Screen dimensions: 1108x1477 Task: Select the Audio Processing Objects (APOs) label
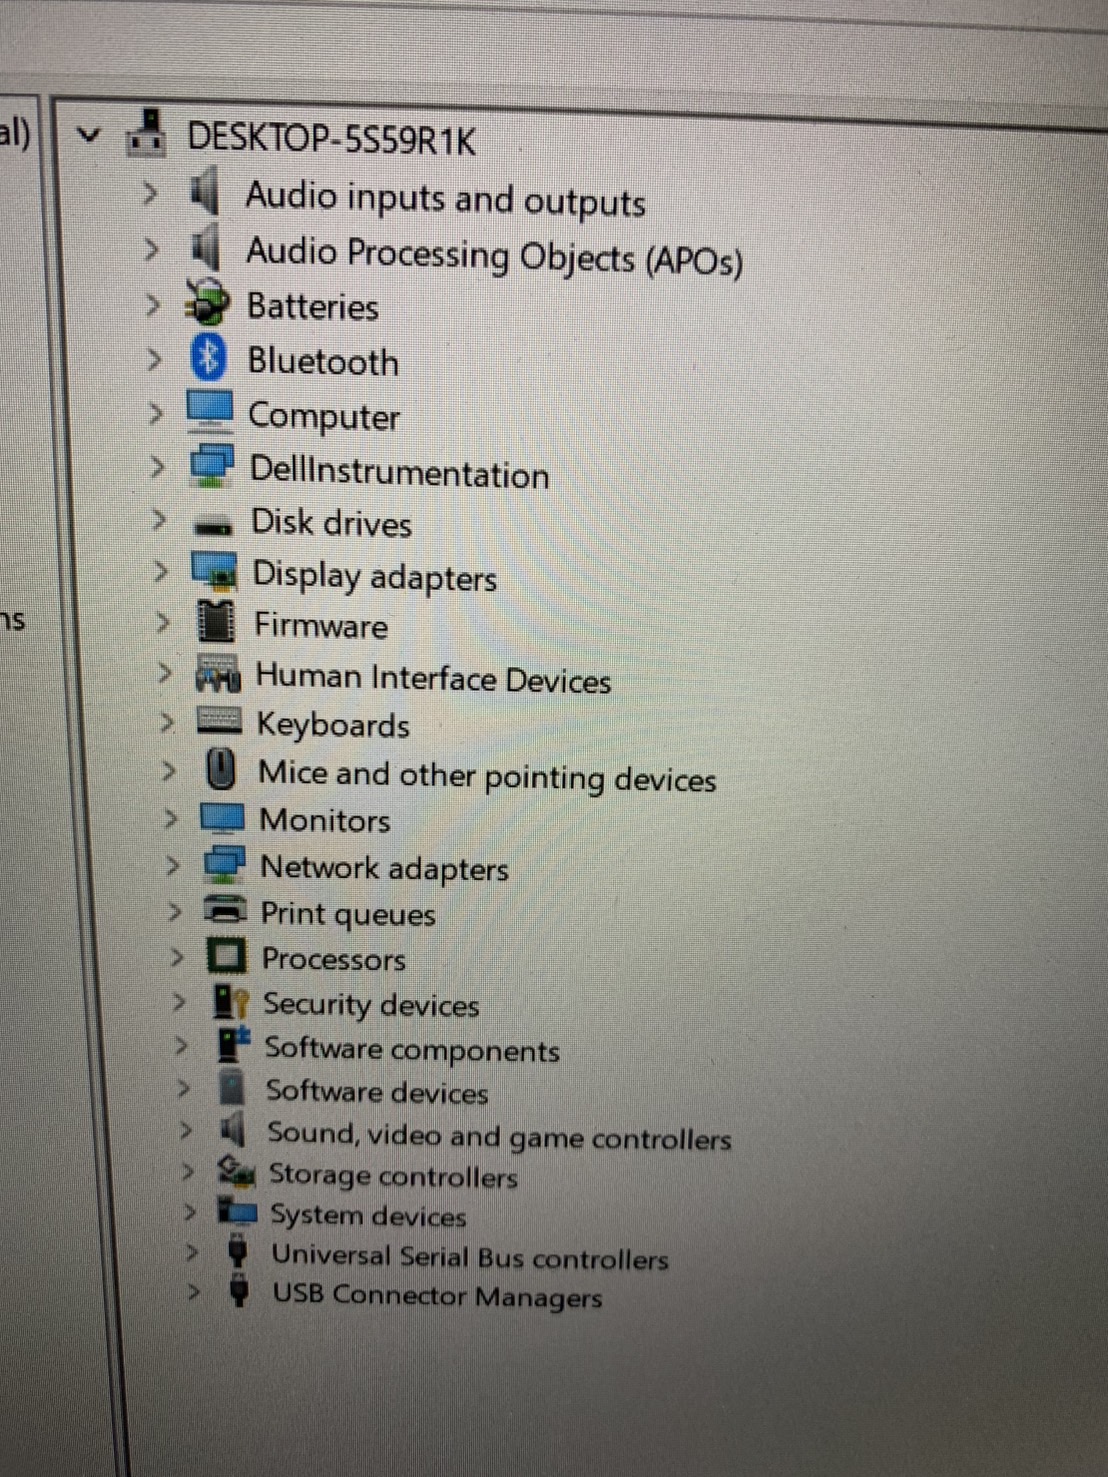[x=494, y=255]
